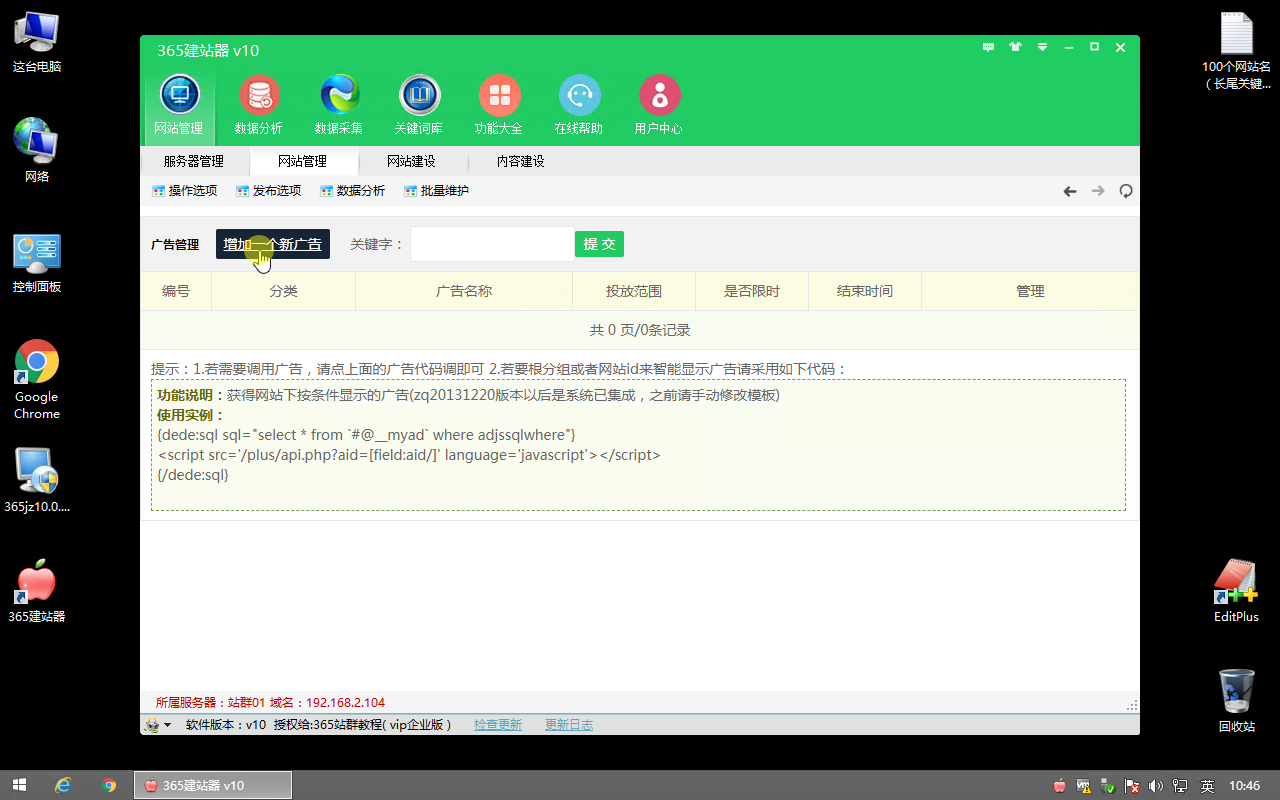Open the 批量维护 menu

[437, 191]
